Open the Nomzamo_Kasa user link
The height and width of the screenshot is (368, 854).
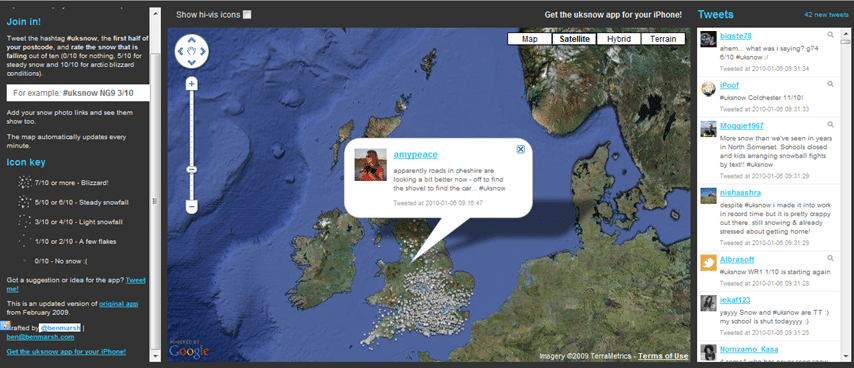(x=749, y=349)
